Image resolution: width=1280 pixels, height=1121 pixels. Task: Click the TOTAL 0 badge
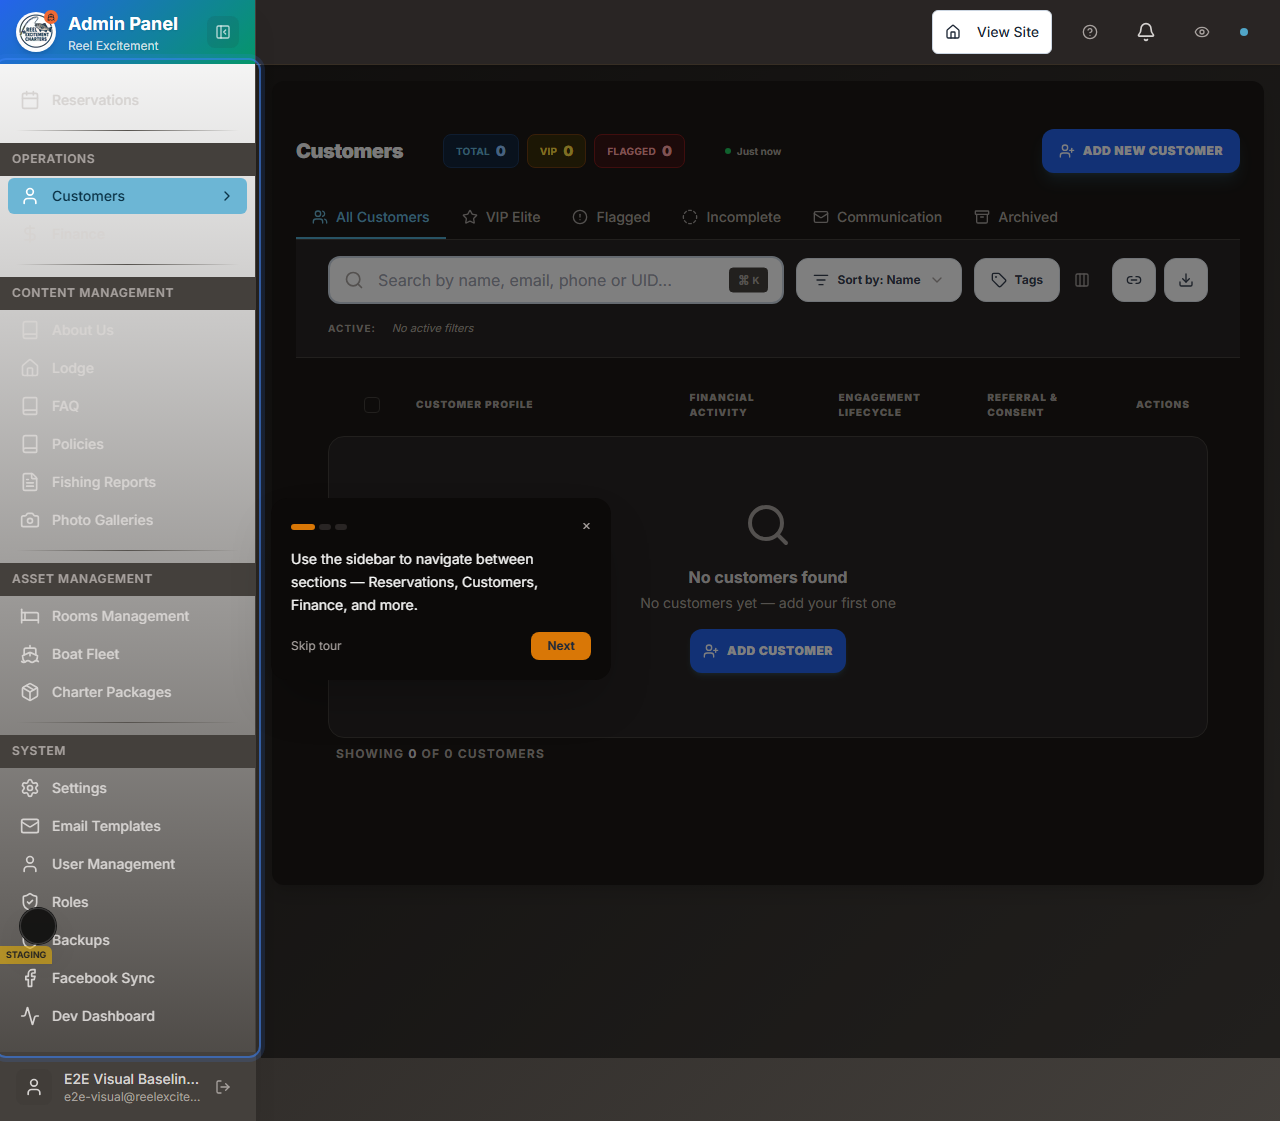point(481,151)
